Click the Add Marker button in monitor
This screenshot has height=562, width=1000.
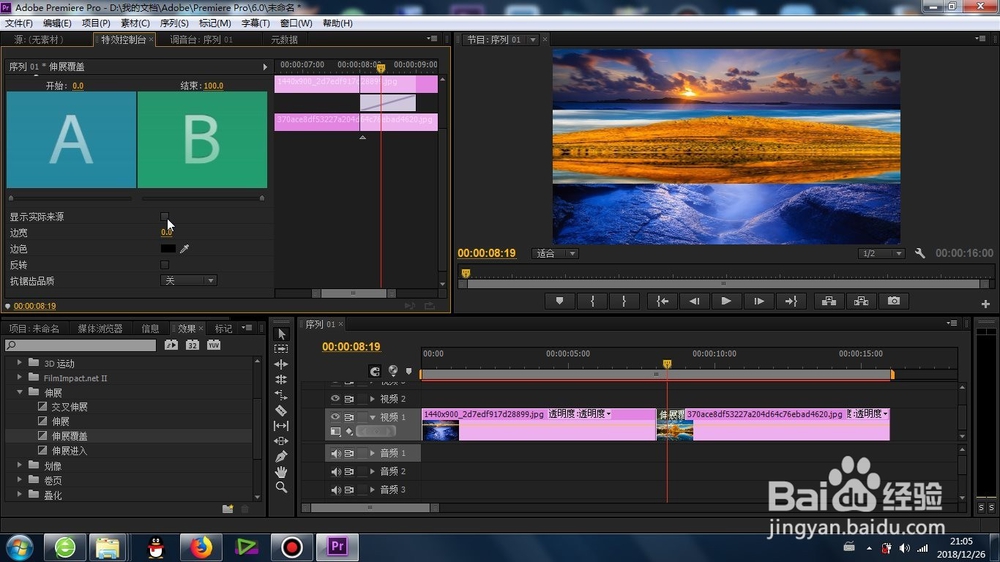pyautogui.click(x=559, y=301)
